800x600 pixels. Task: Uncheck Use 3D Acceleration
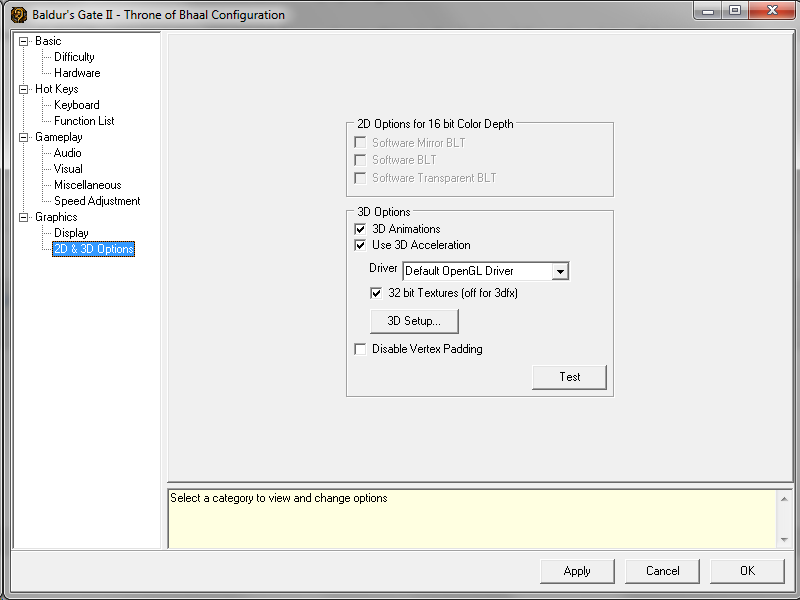360,245
